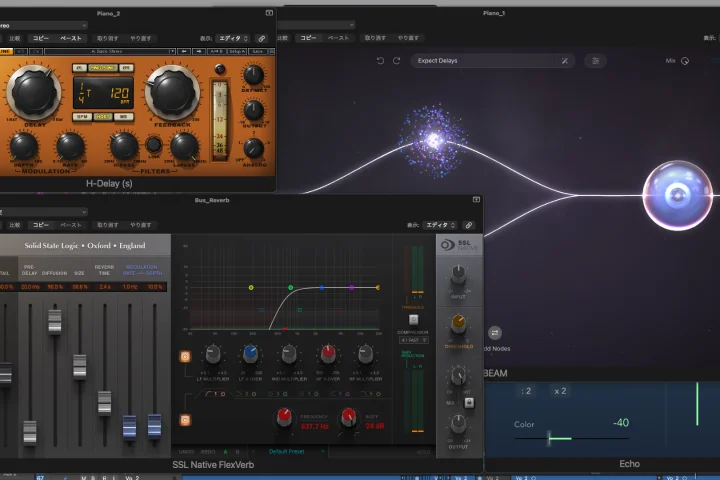Image resolution: width=720 pixels, height=480 pixels.
Task: Select EQ band 3 tab in FlexVerb
Action: (x=277, y=394)
